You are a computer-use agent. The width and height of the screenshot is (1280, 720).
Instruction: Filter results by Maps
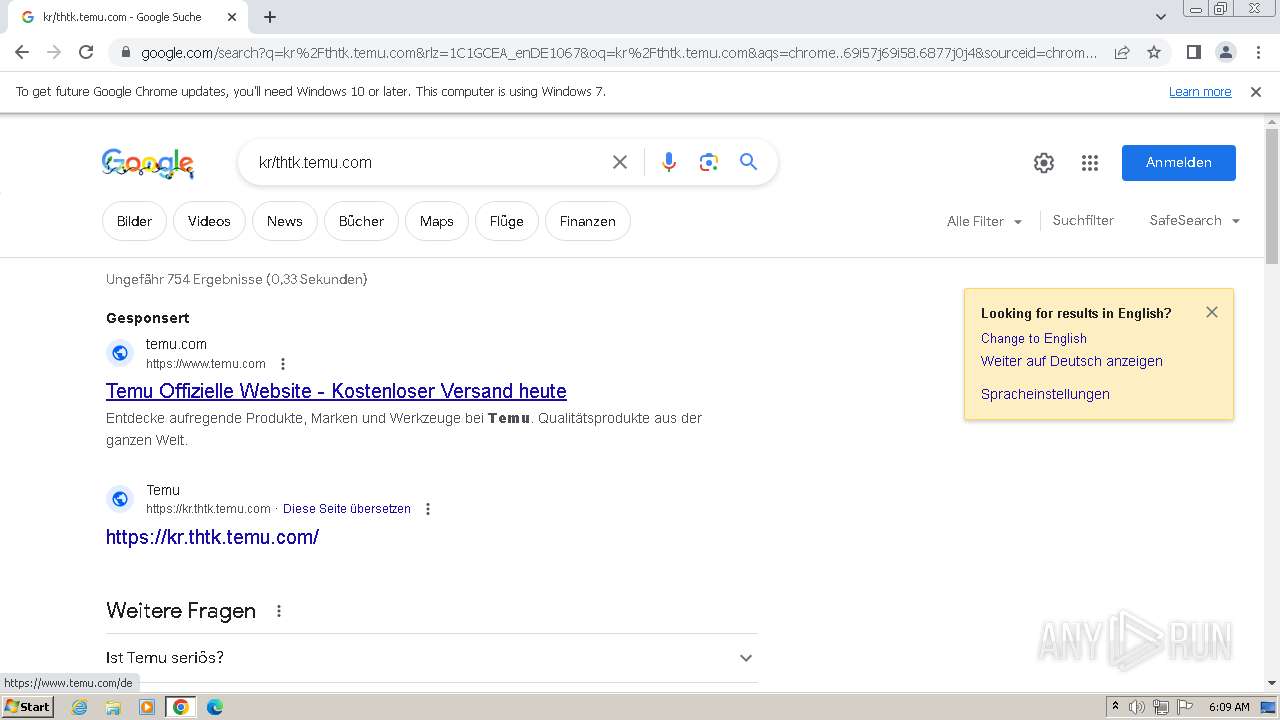tap(437, 221)
